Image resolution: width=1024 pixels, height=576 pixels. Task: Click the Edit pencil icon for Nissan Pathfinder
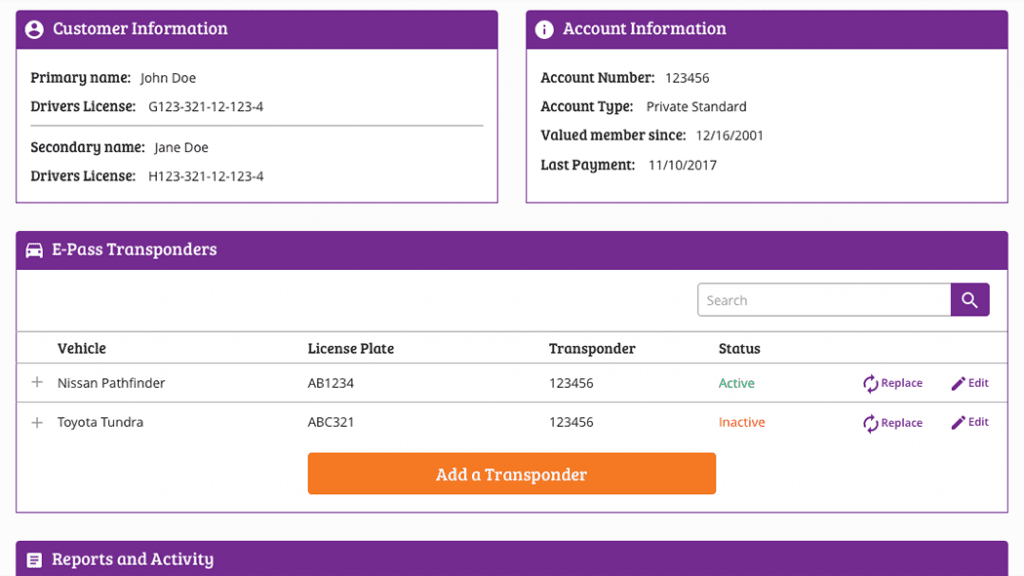956,382
